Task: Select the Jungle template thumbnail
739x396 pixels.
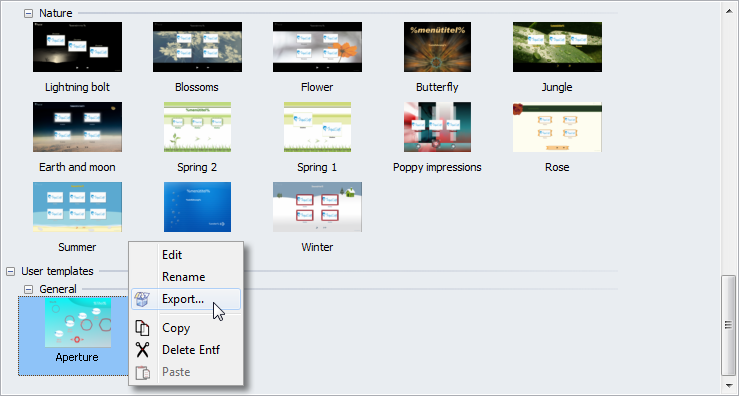Action: point(557,47)
